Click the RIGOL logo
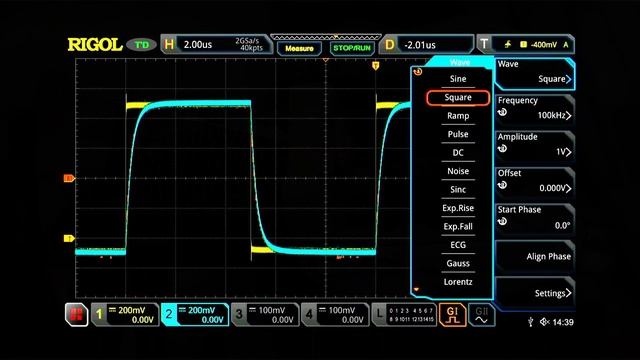This screenshot has width=640, height=360. (x=95, y=44)
